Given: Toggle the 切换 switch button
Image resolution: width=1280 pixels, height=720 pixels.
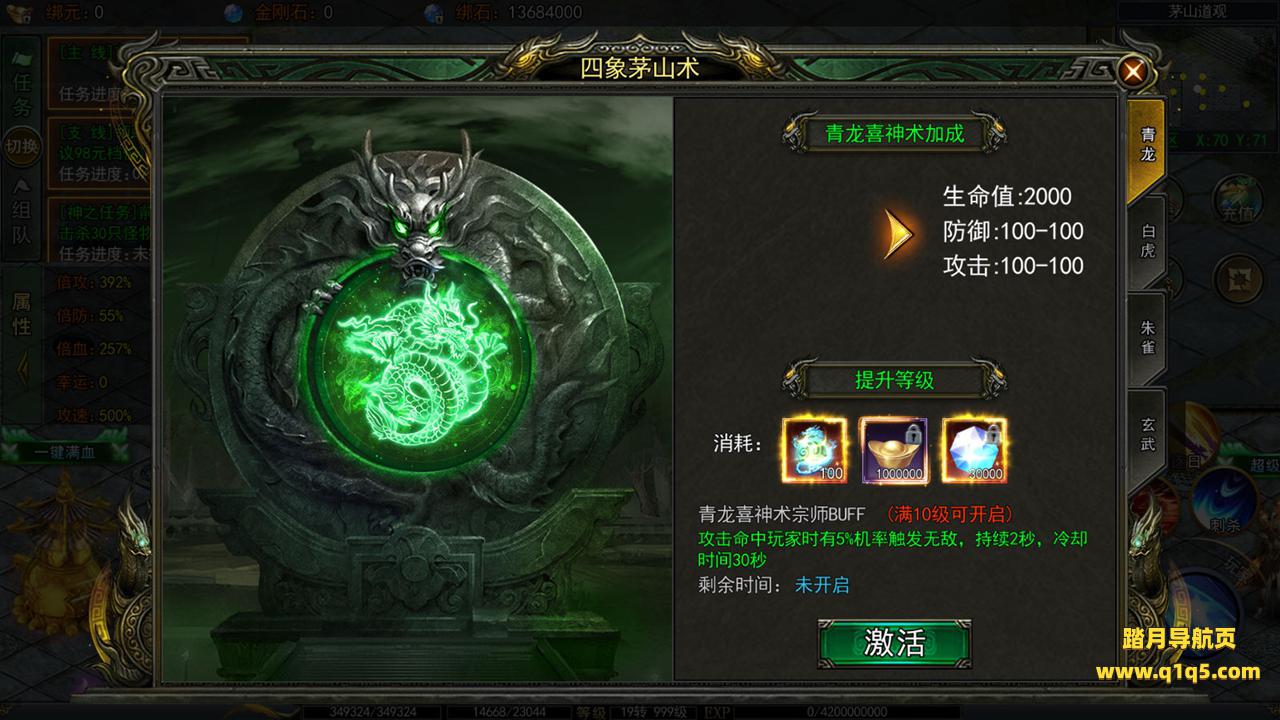Looking at the screenshot, I should tap(22, 146).
